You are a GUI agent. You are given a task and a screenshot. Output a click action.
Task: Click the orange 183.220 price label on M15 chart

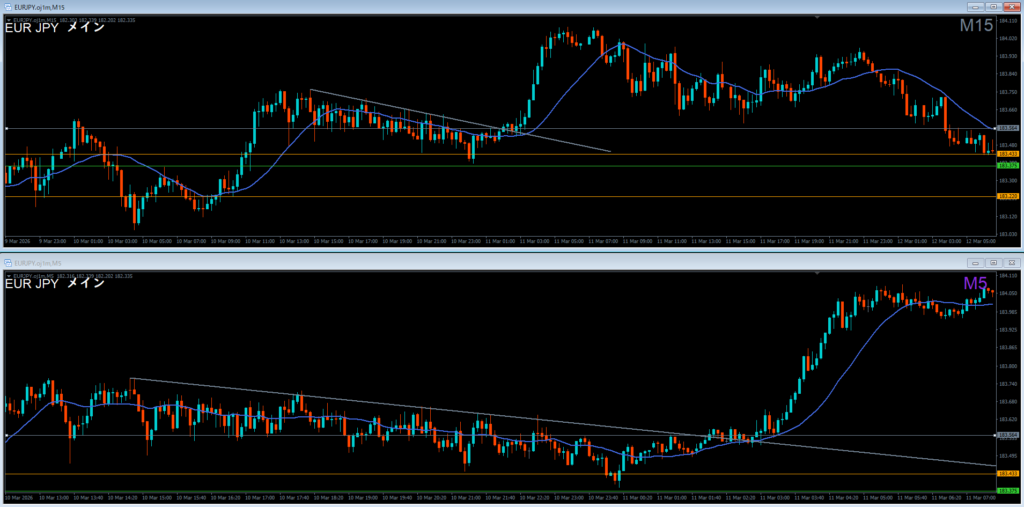click(1007, 197)
